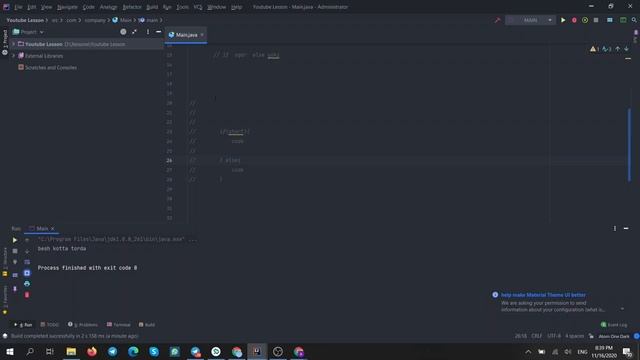This screenshot has height=360, width=640.
Task: Open Skype from the taskbar
Action: pos(154,352)
